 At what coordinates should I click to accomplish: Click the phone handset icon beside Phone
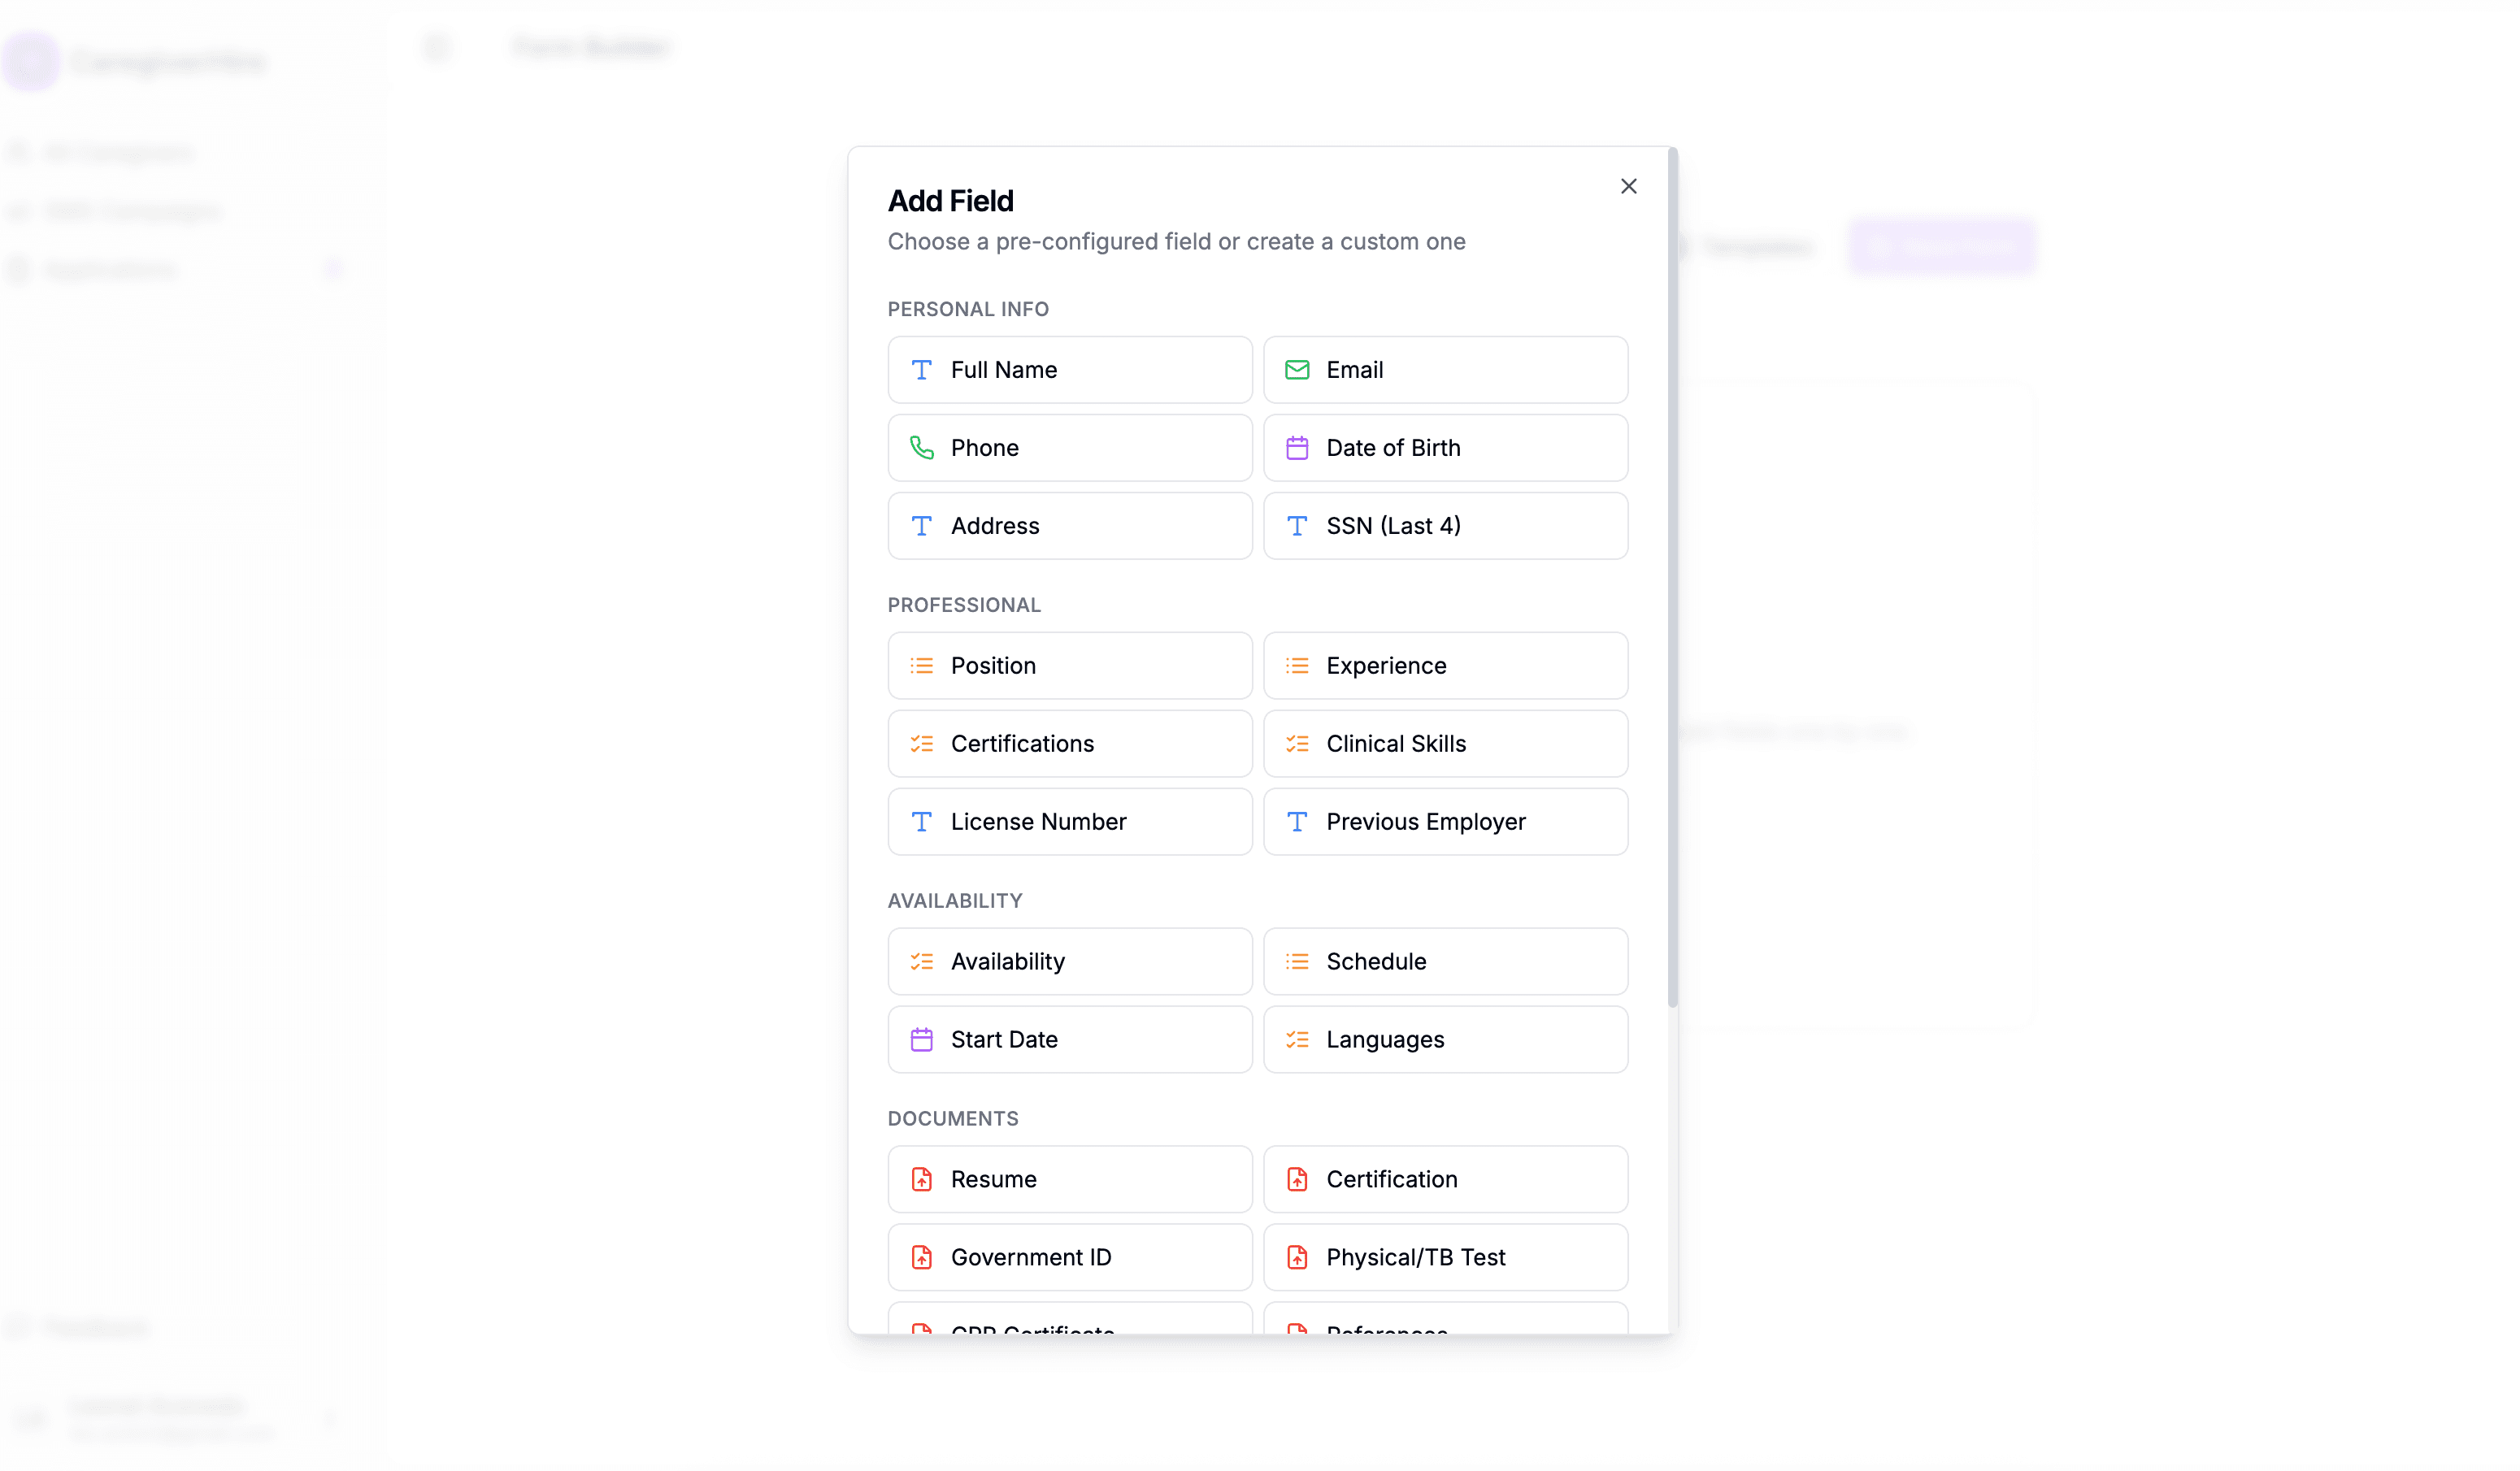point(921,447)
